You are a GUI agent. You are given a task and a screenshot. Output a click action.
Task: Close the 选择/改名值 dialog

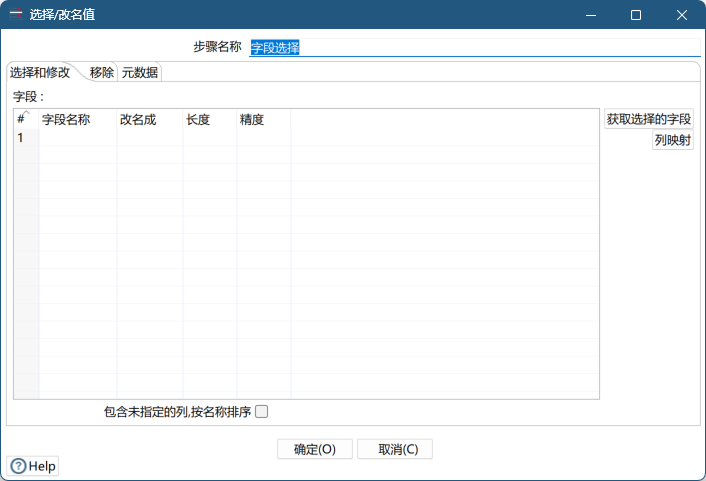682,15
